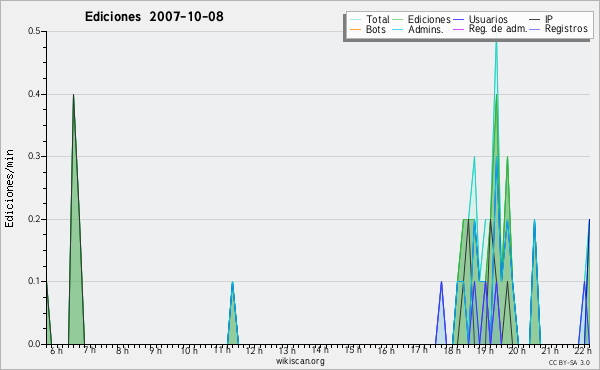Click the Ediciones/min y-axis label

[x=9, y=188]
